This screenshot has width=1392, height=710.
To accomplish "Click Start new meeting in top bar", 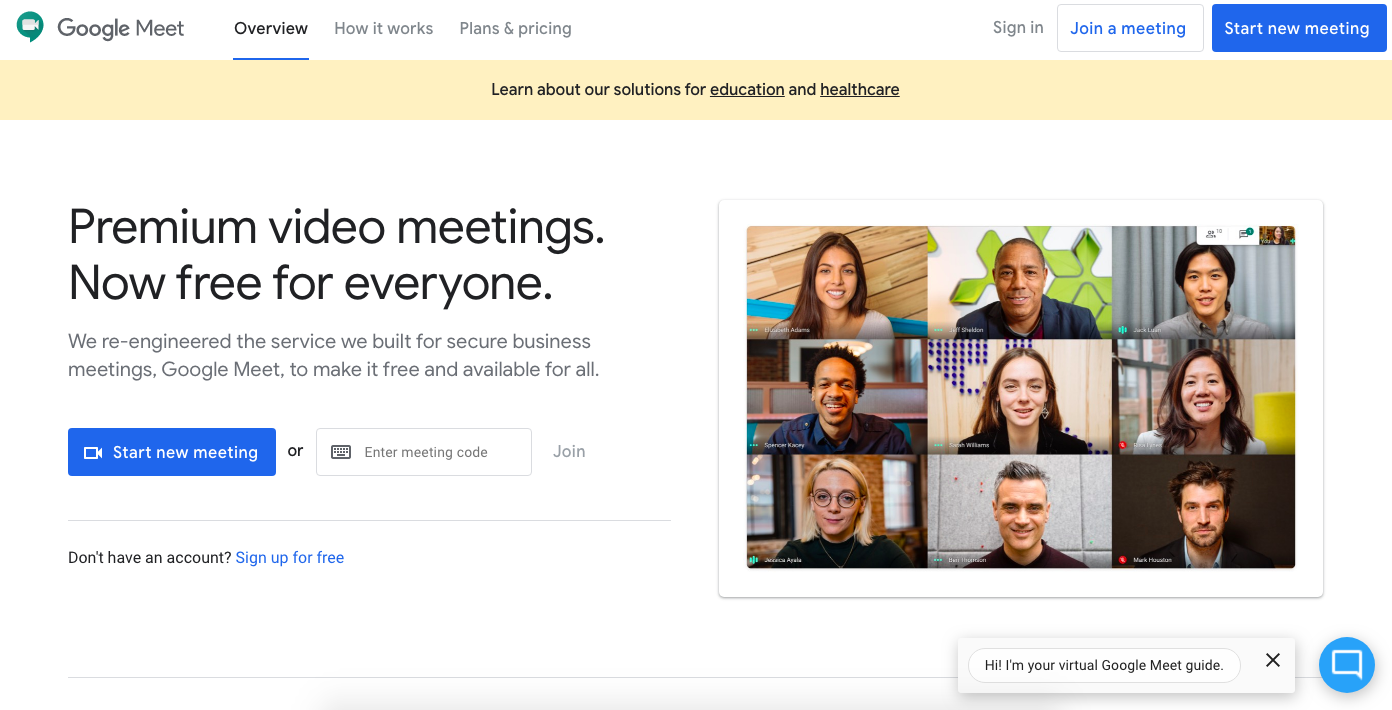I will [x=1299, y=28].
